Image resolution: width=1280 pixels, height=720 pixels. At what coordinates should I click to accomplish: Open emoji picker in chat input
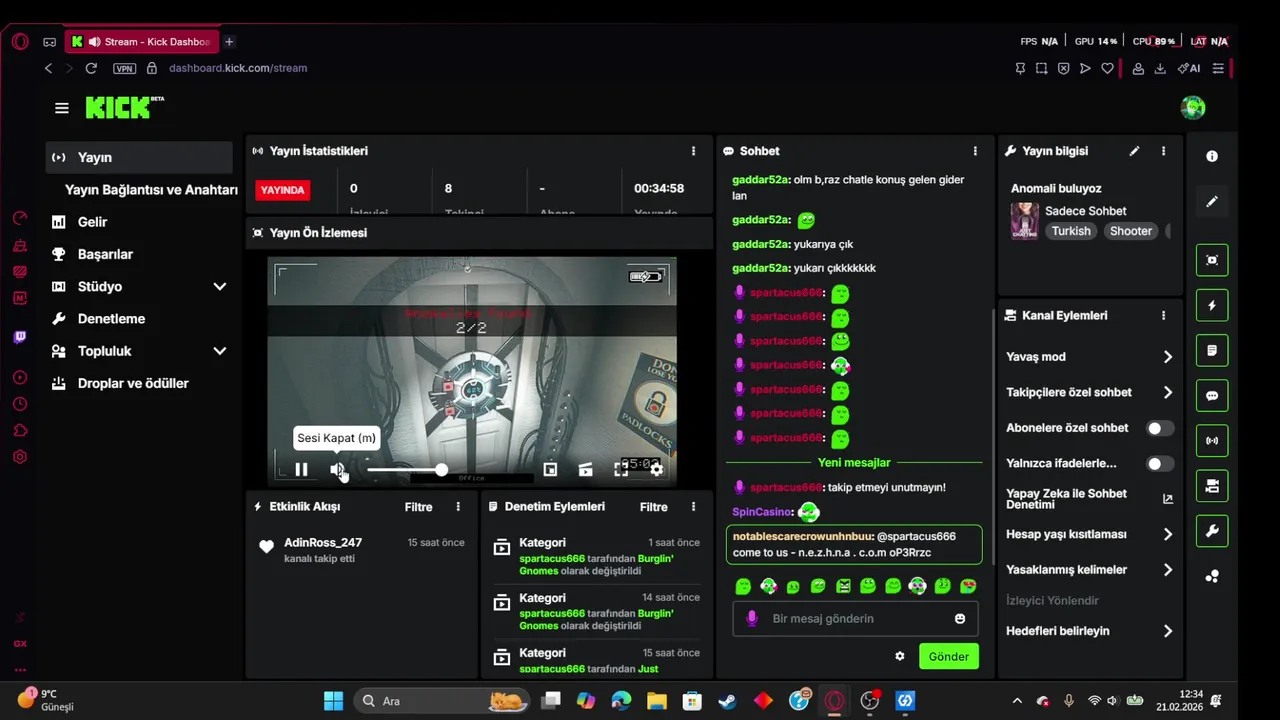click(960, 619)
